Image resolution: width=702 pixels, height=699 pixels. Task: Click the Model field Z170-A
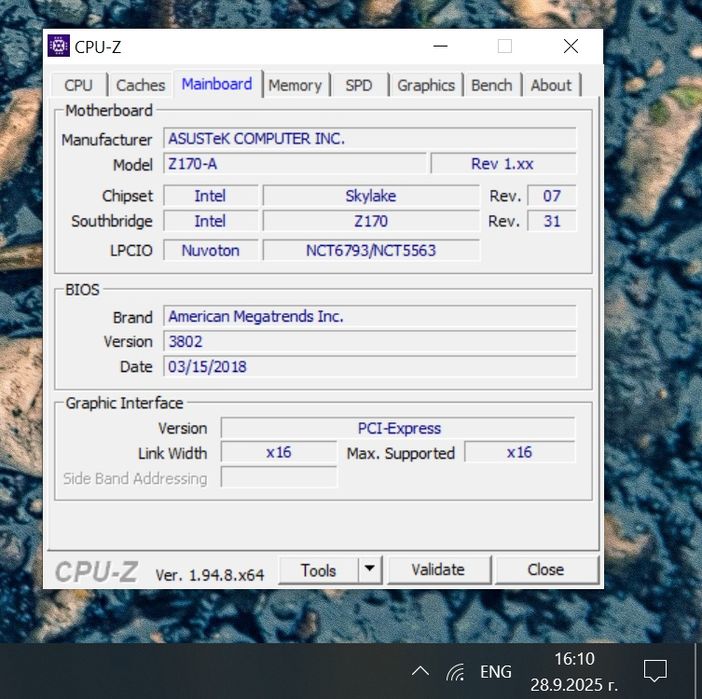pos(295,163)
